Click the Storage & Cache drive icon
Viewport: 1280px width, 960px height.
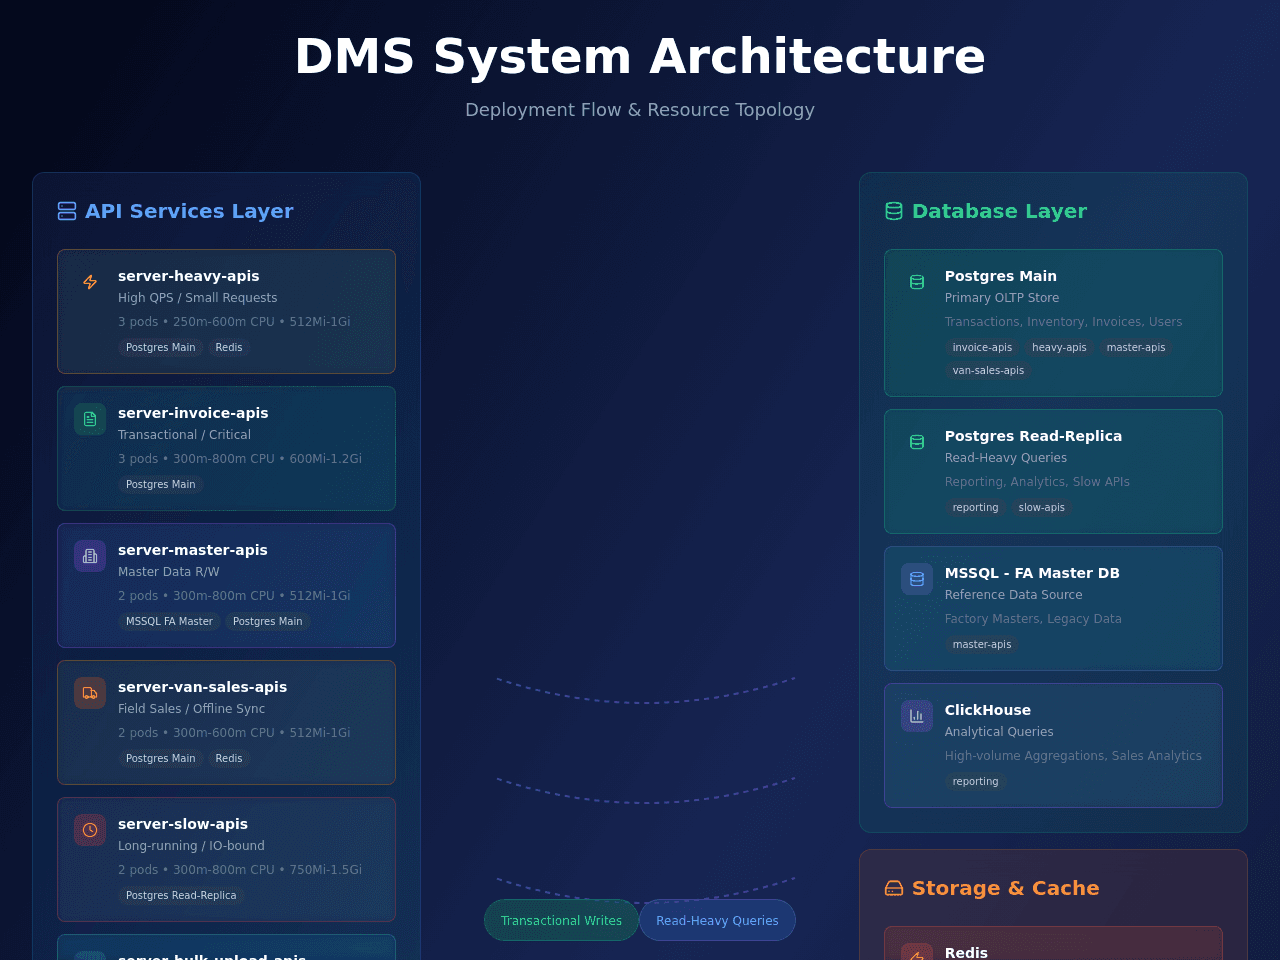[x=894, y=888]
